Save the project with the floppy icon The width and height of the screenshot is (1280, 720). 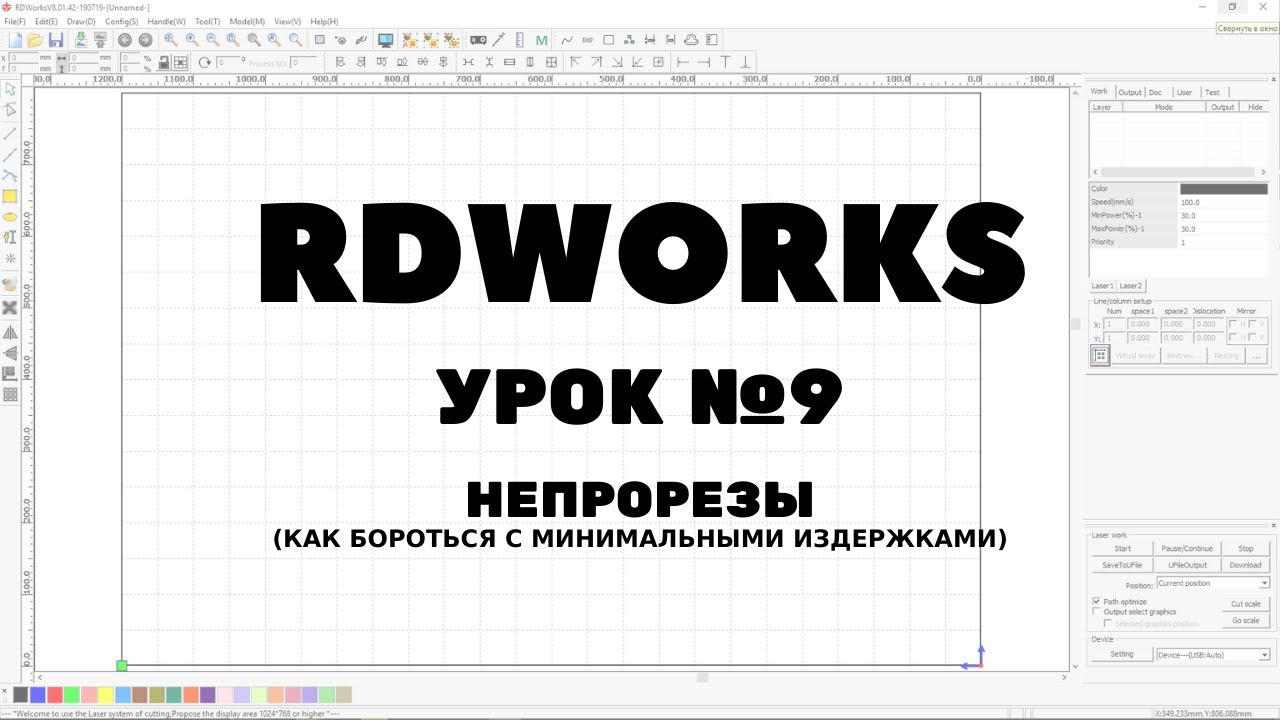pos(56,40)
